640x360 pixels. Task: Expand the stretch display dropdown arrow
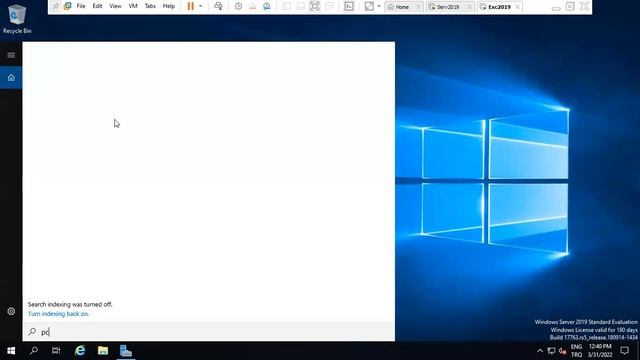[379, 6]
